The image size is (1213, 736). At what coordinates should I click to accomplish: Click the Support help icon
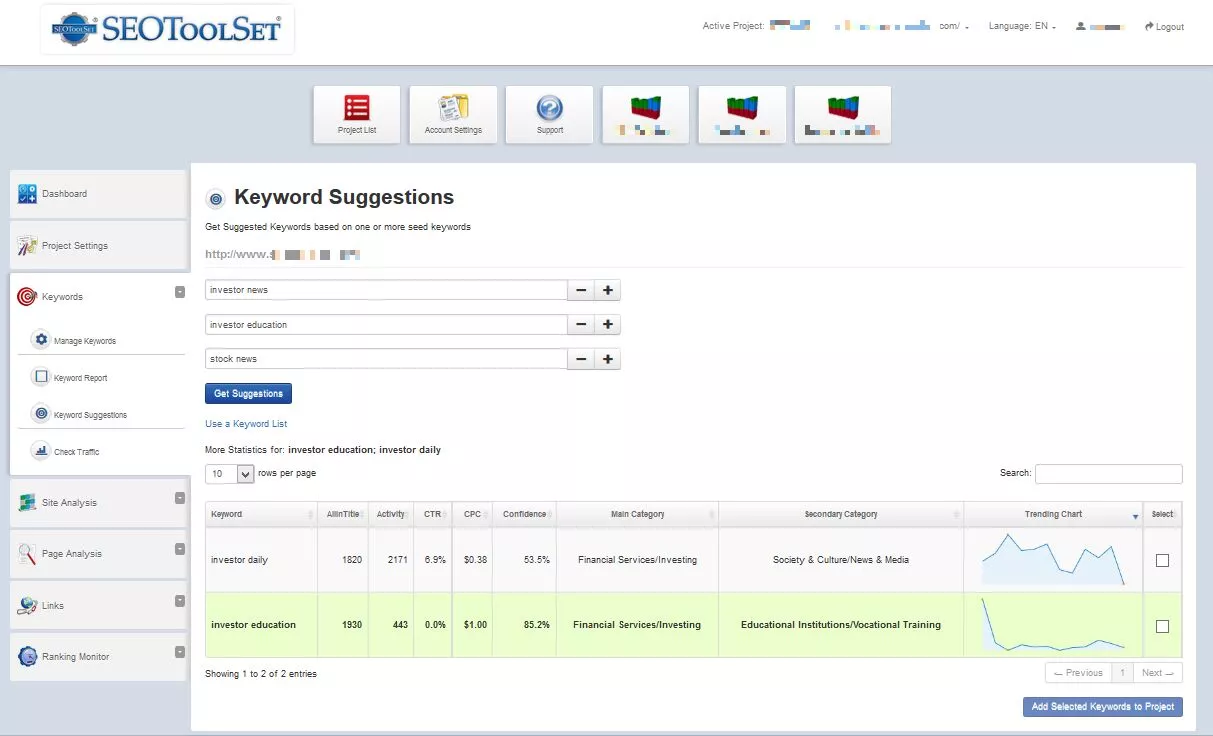(x=549, y=114)
